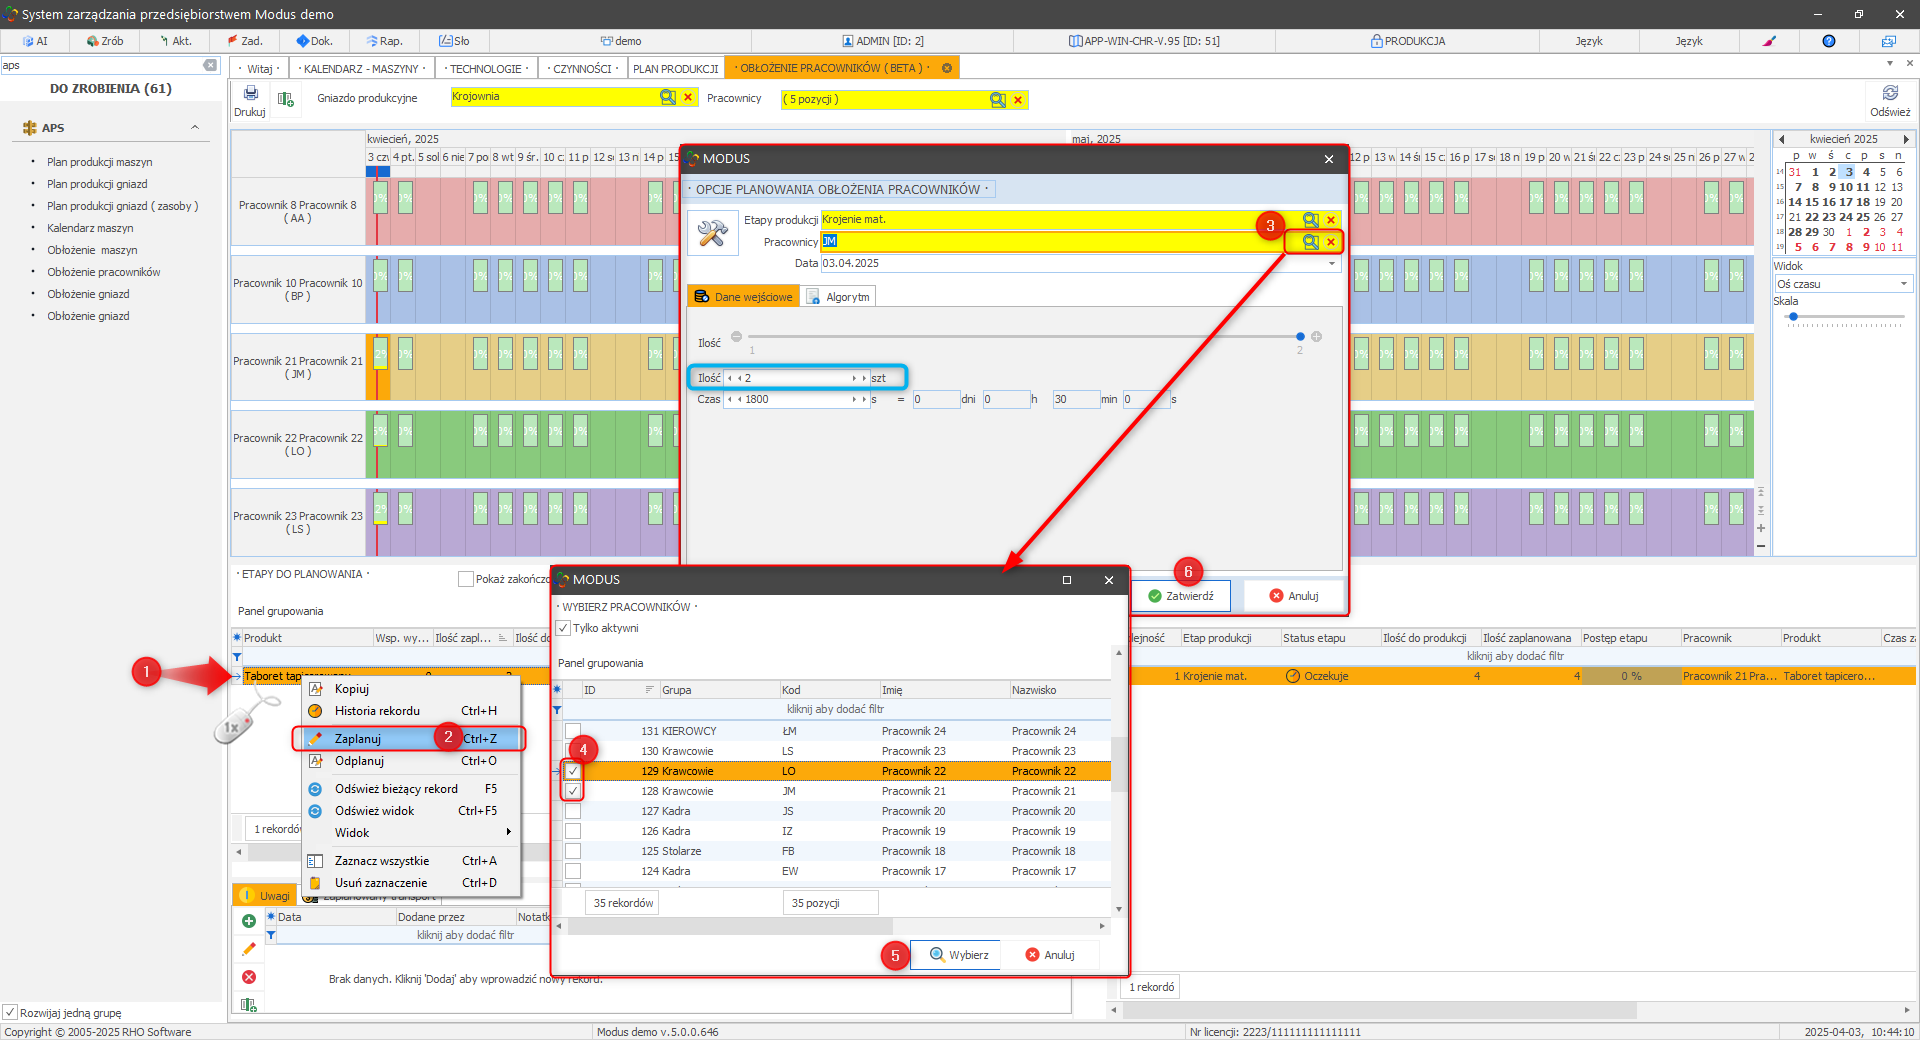Check the Pokaż zakończone checkbox

pyautogui.click(x=465, y=579)
